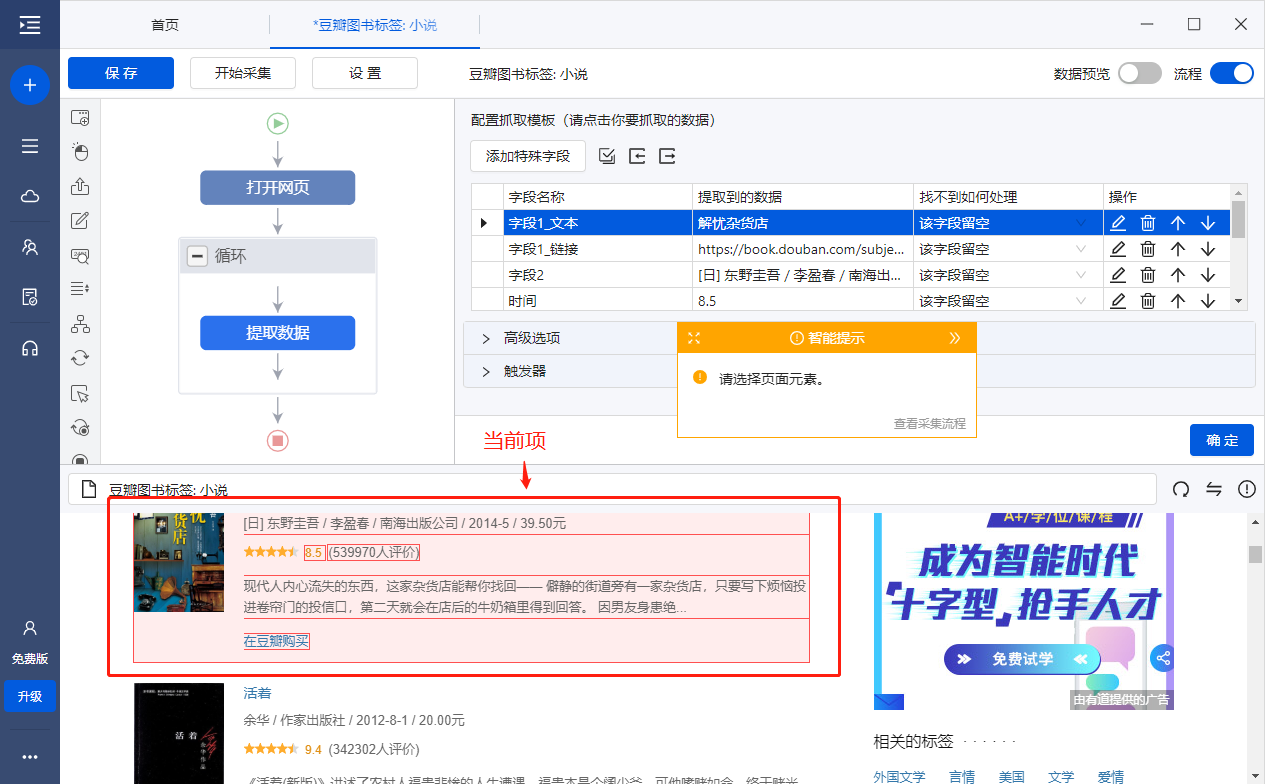Open customer support headset icon

[30, 348]
